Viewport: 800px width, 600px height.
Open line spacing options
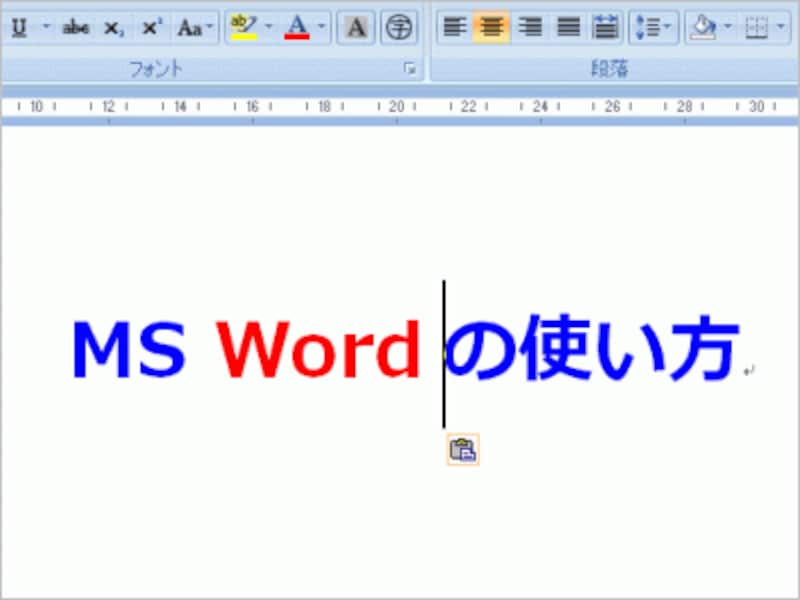pos(654,27)
